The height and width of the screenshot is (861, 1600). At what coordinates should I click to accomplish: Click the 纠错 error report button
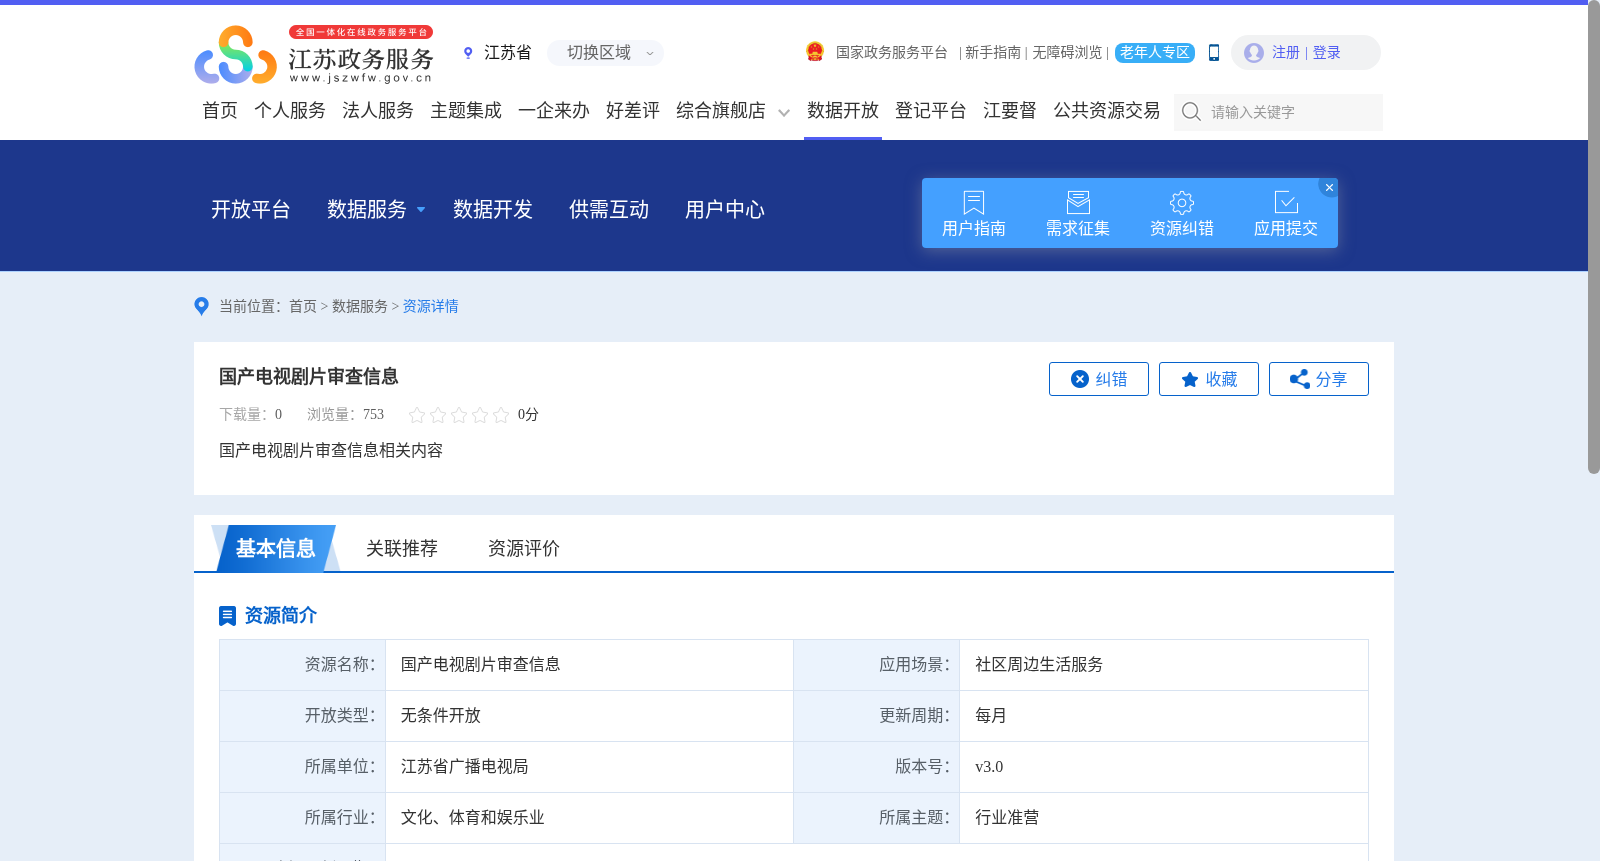coord(1099,379)
